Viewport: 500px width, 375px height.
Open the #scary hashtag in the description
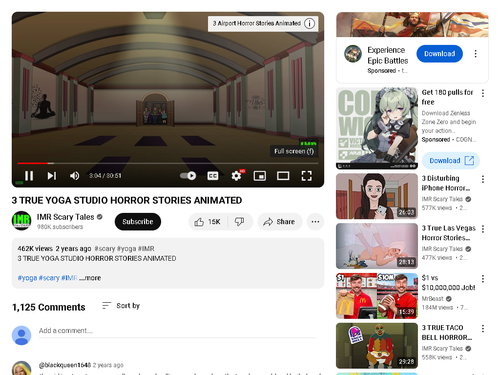(x=49, y=278)
